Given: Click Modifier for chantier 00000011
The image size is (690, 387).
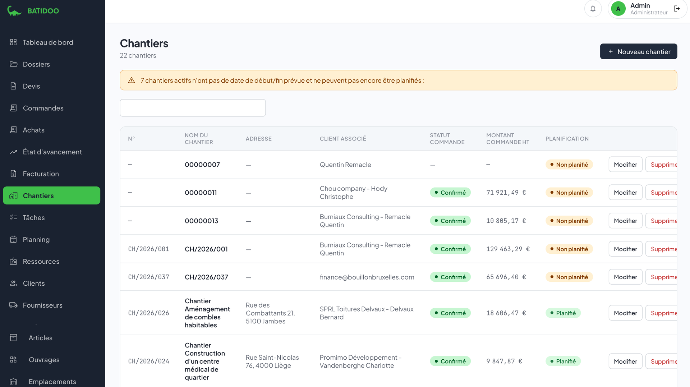Looking at the screenshot, I should 625,193.
